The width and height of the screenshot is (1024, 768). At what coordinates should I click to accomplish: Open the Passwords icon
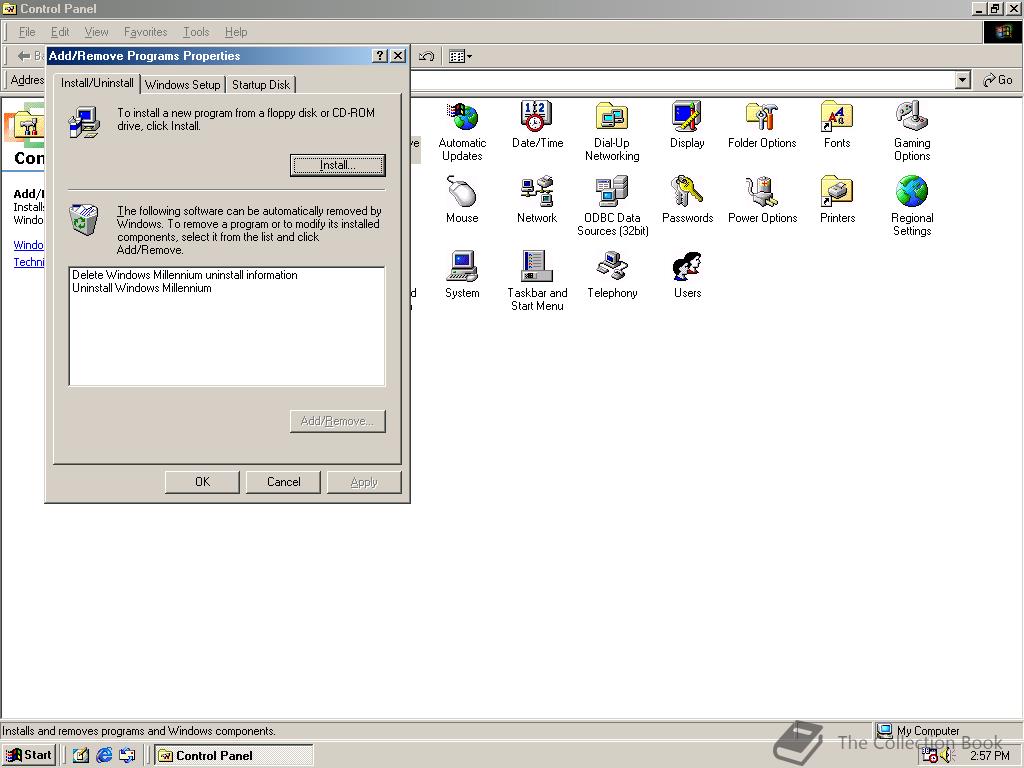coord(687,200)
